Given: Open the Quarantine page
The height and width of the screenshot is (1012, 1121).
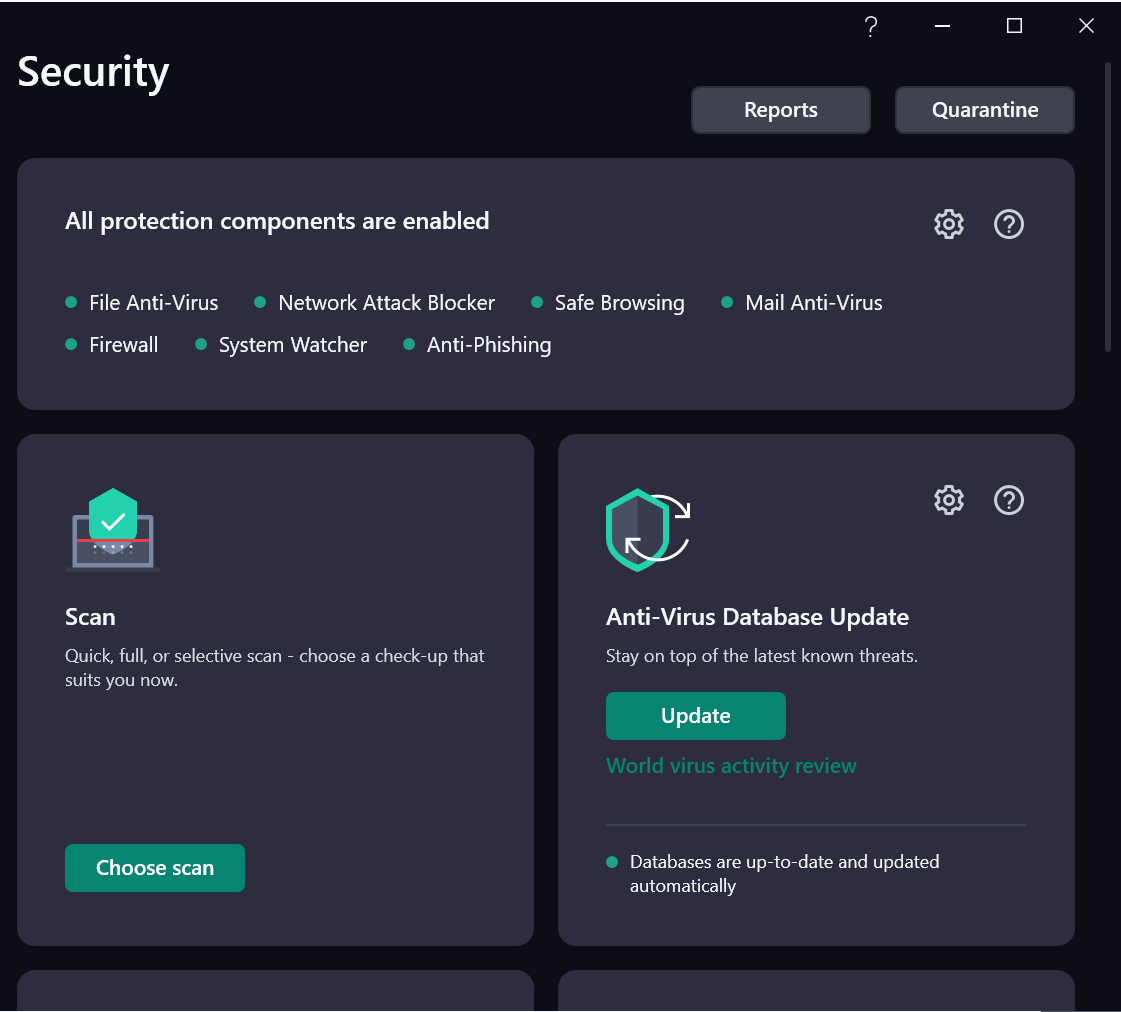Looking at the screenshot, I should (985, 110).
